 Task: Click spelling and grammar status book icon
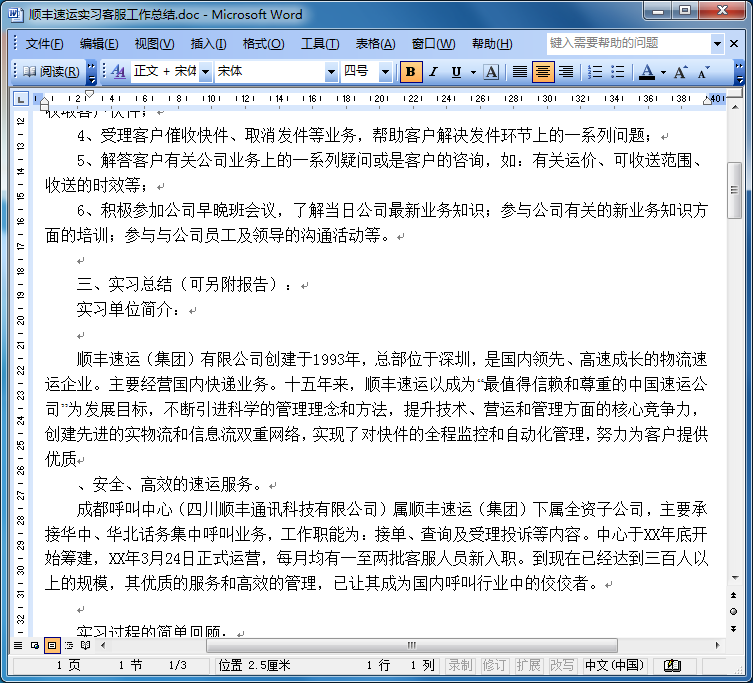672,665
